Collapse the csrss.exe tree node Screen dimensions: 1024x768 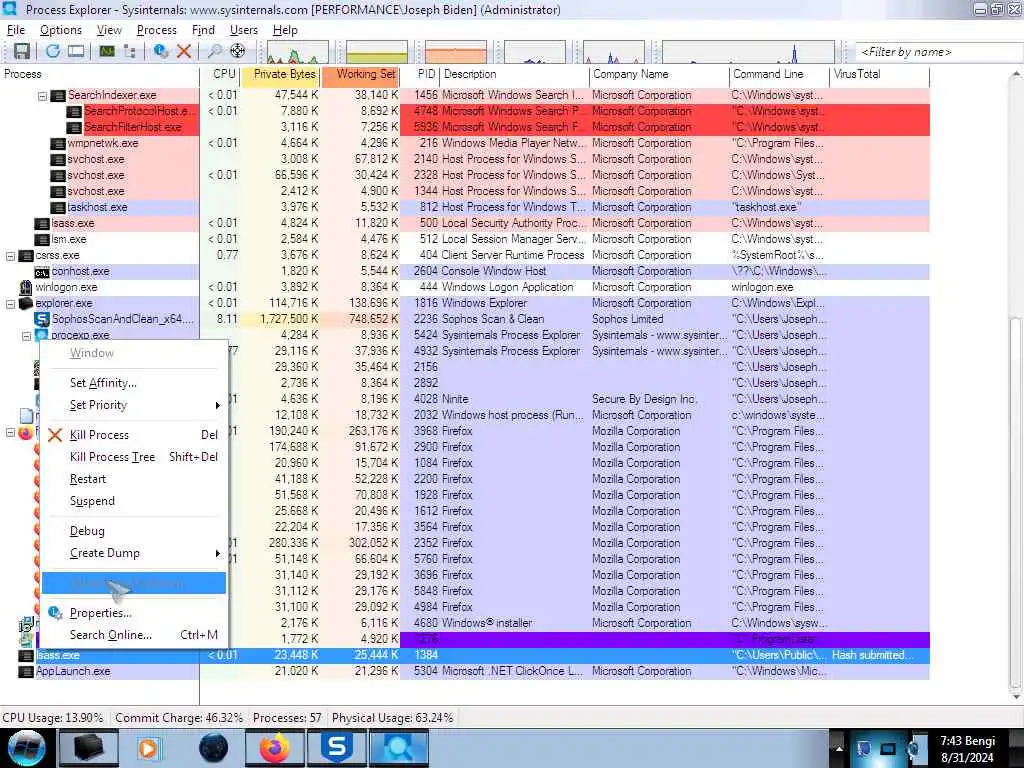10,256
